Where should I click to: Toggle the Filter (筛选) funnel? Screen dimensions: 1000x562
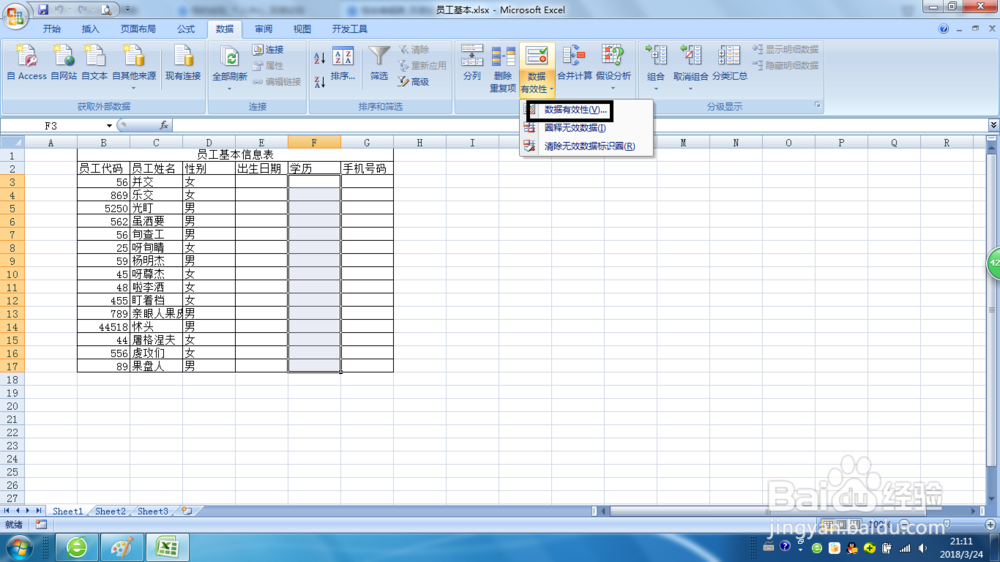click(379, 63)
